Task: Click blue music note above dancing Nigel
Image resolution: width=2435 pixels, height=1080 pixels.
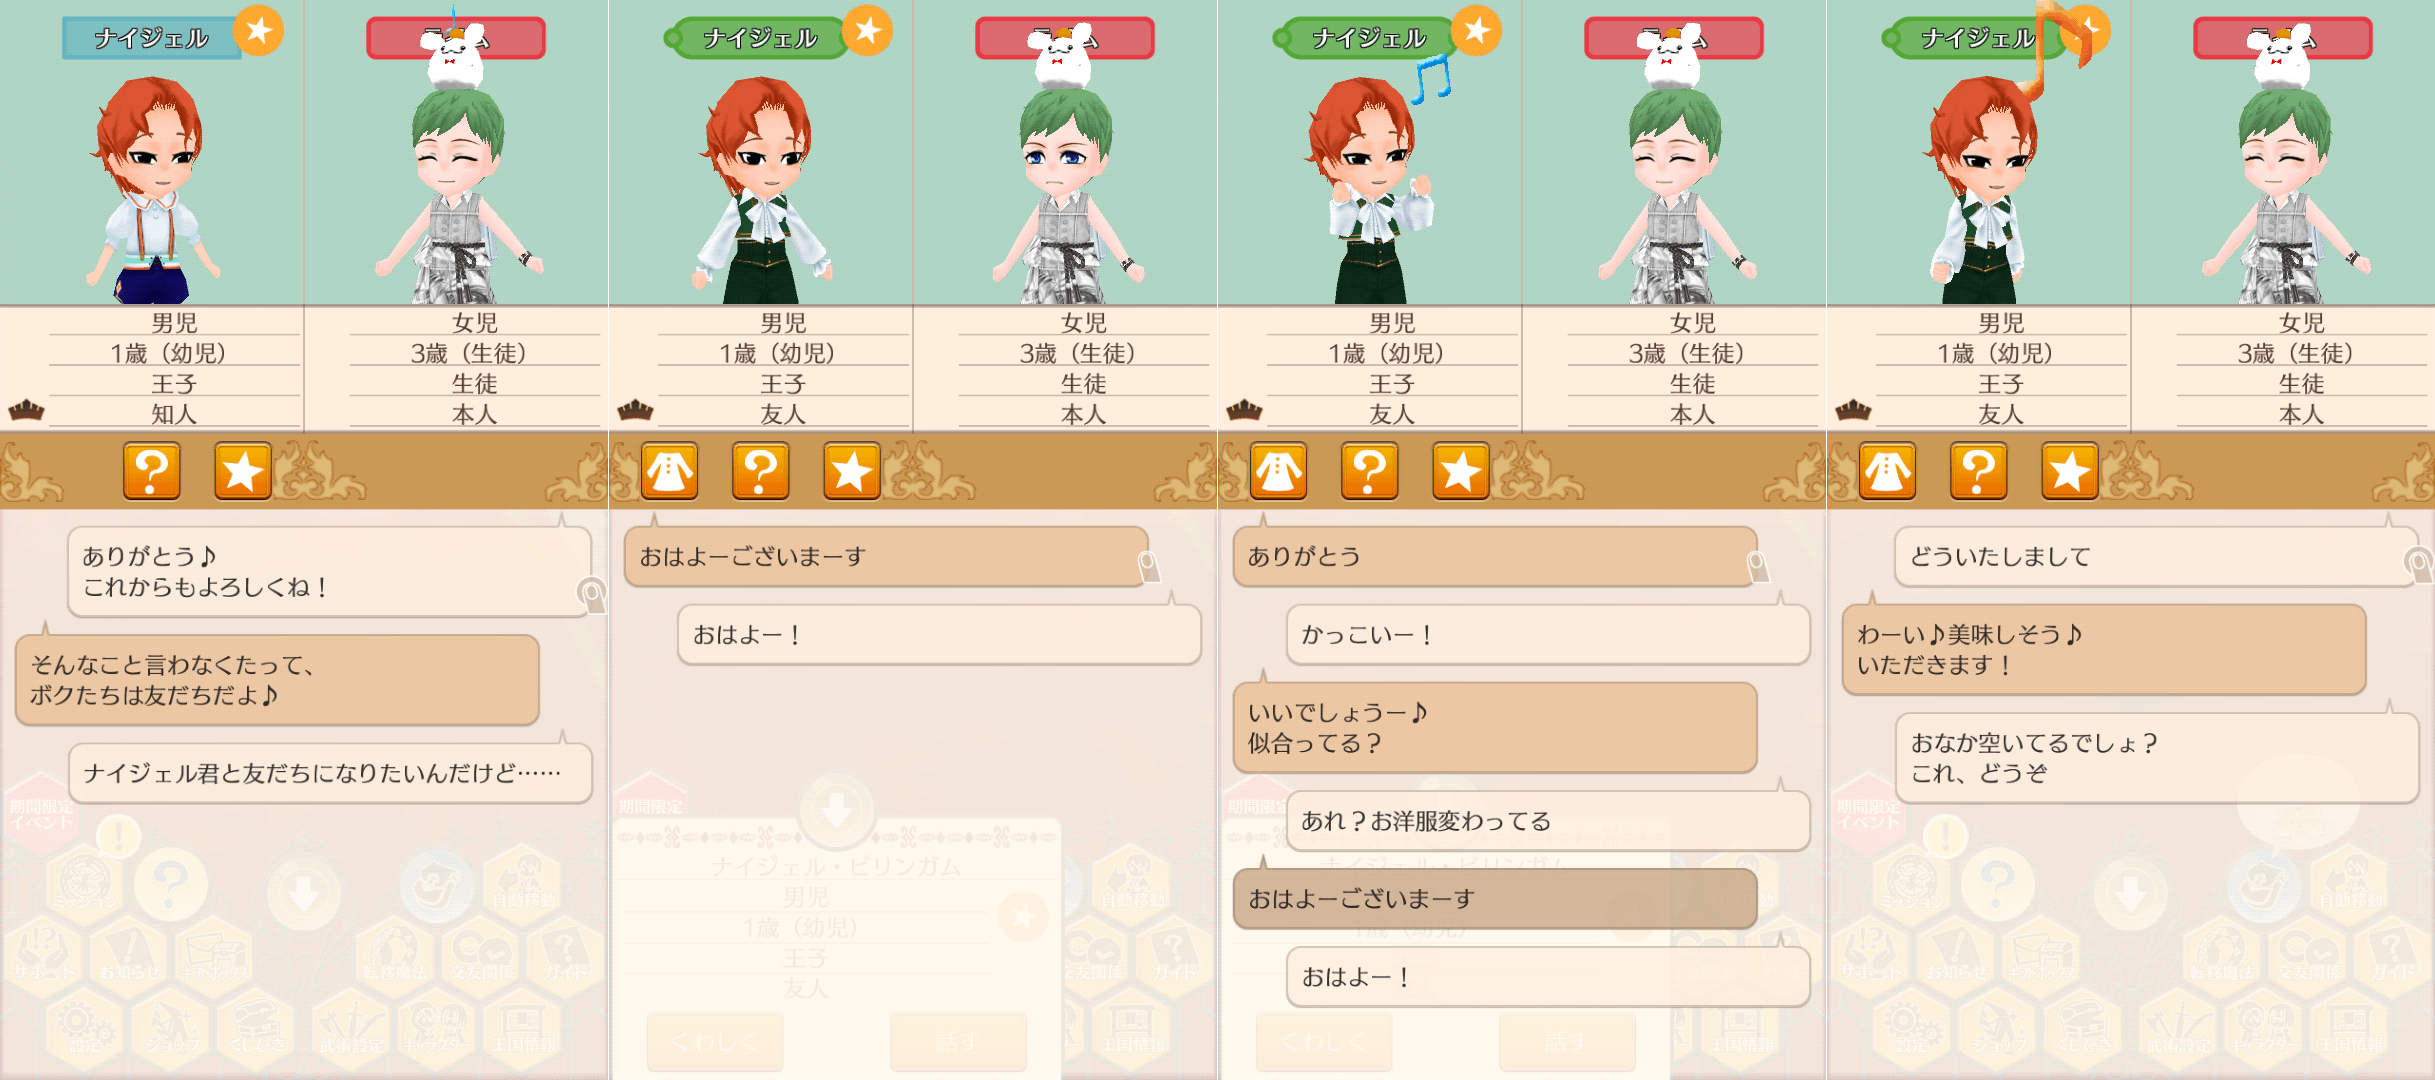Action: pyautogui.click(x=1431, y=79)
